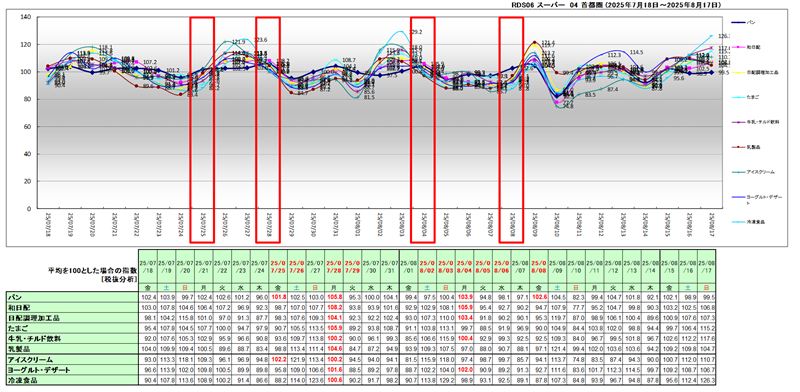This screenshot has height=392, width=800.
Task: Select the 和日配 row header in the table
Action: tap(71, 307)
